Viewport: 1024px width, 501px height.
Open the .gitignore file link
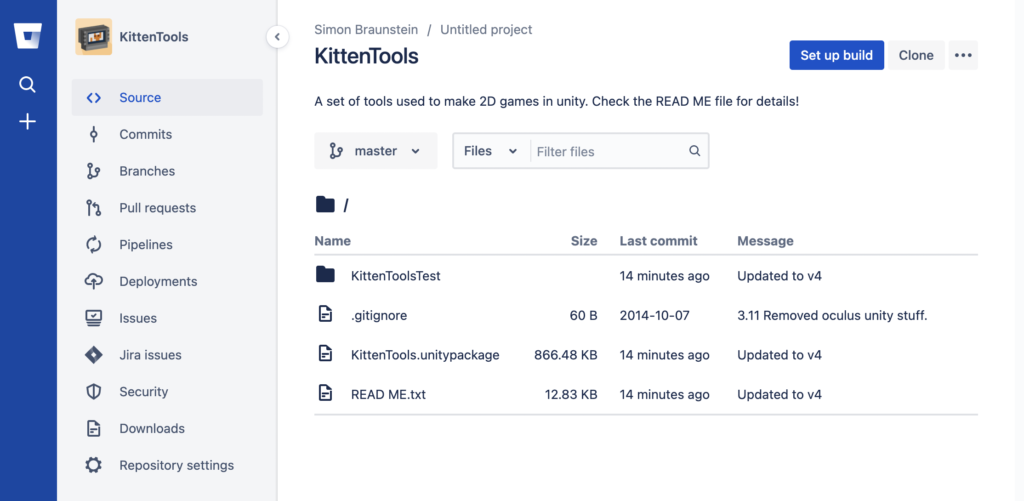379,315
